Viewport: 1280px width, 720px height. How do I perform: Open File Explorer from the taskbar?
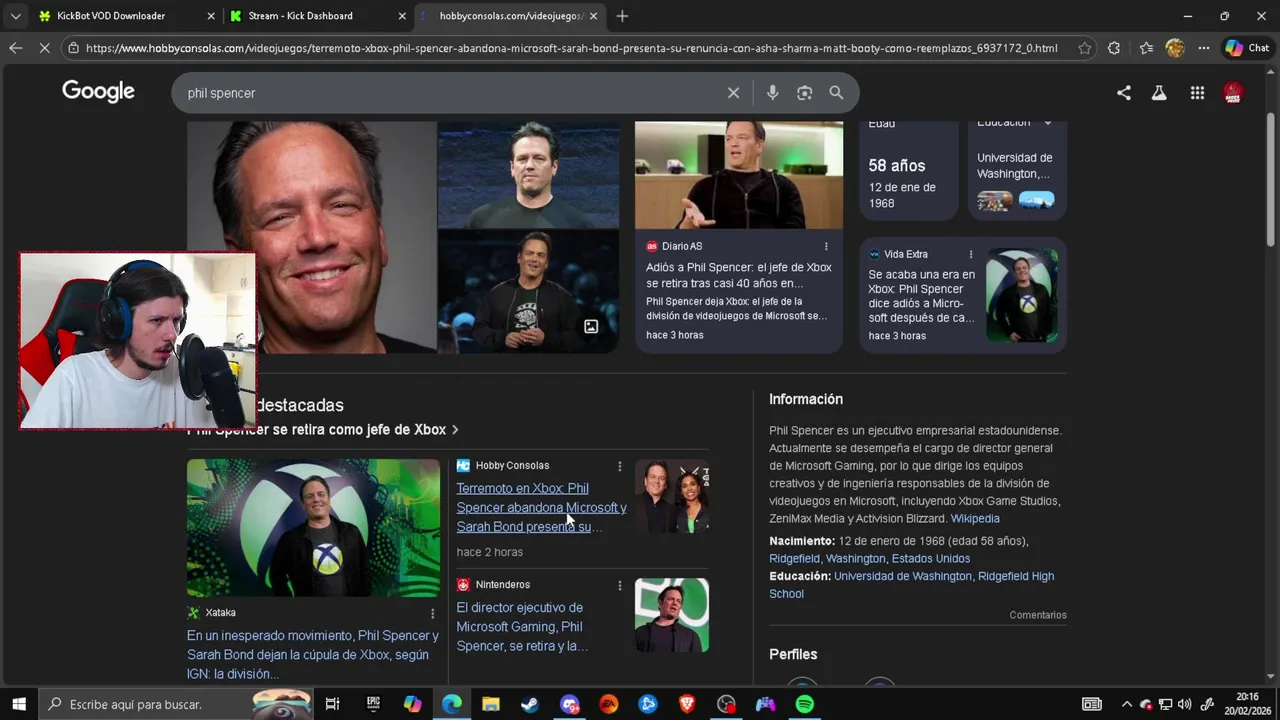491,704
